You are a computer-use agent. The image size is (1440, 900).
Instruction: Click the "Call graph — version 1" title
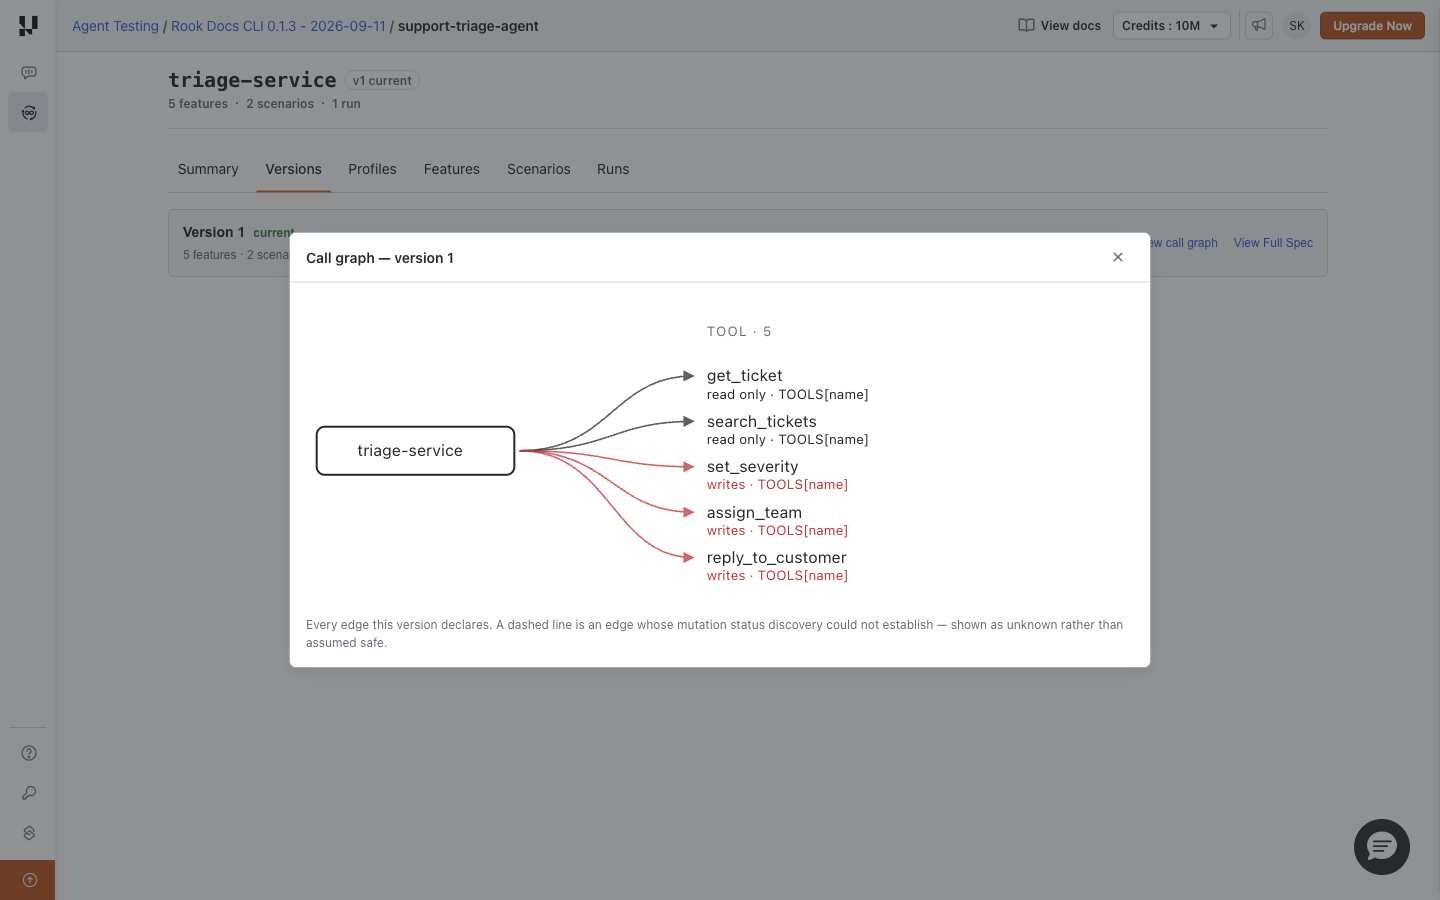[x=380, y=258]
